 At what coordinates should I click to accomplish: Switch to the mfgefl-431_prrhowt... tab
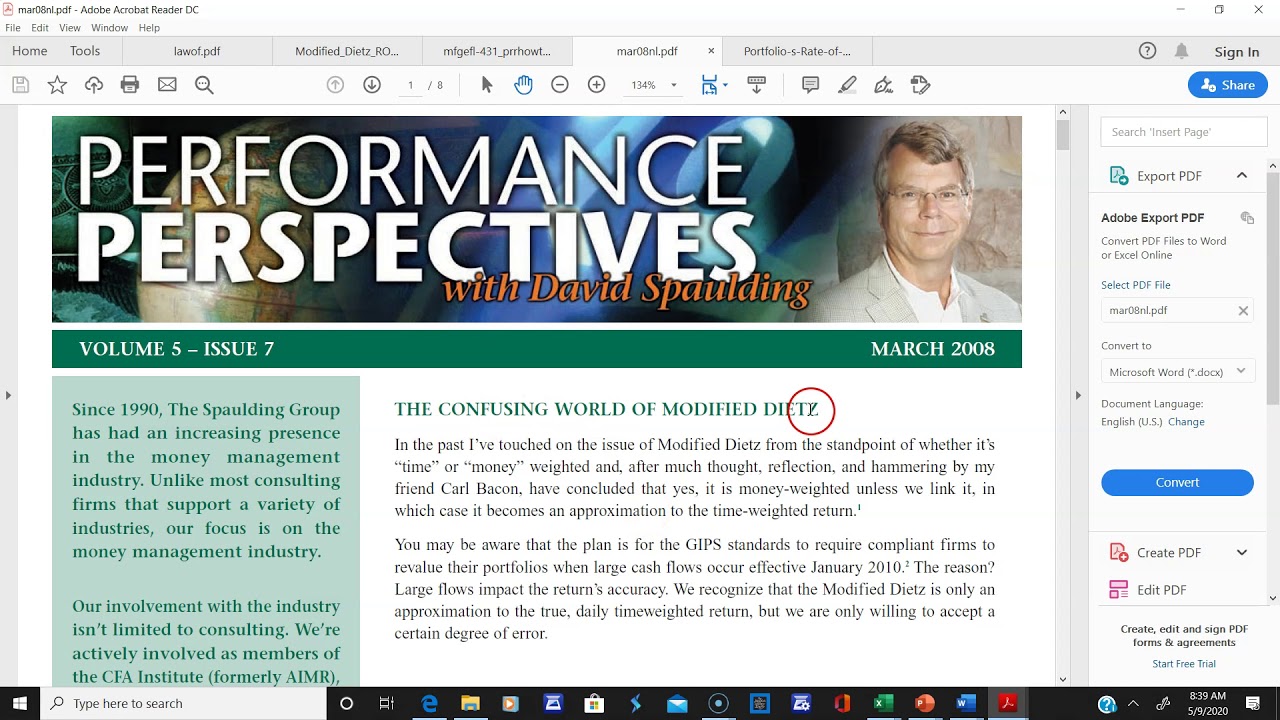497,51
